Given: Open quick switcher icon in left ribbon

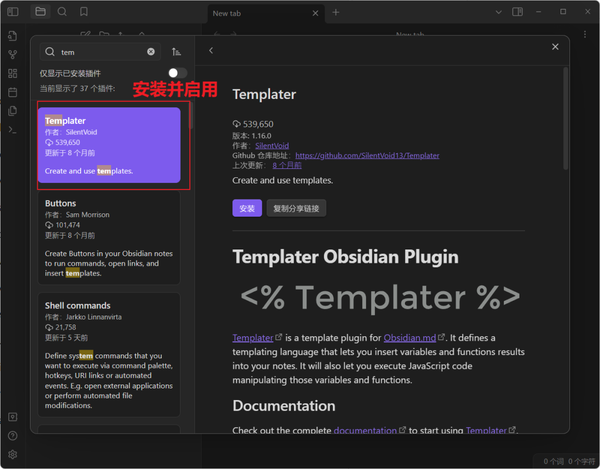Looking at the screenshot, I should click(x=13, y=36).
